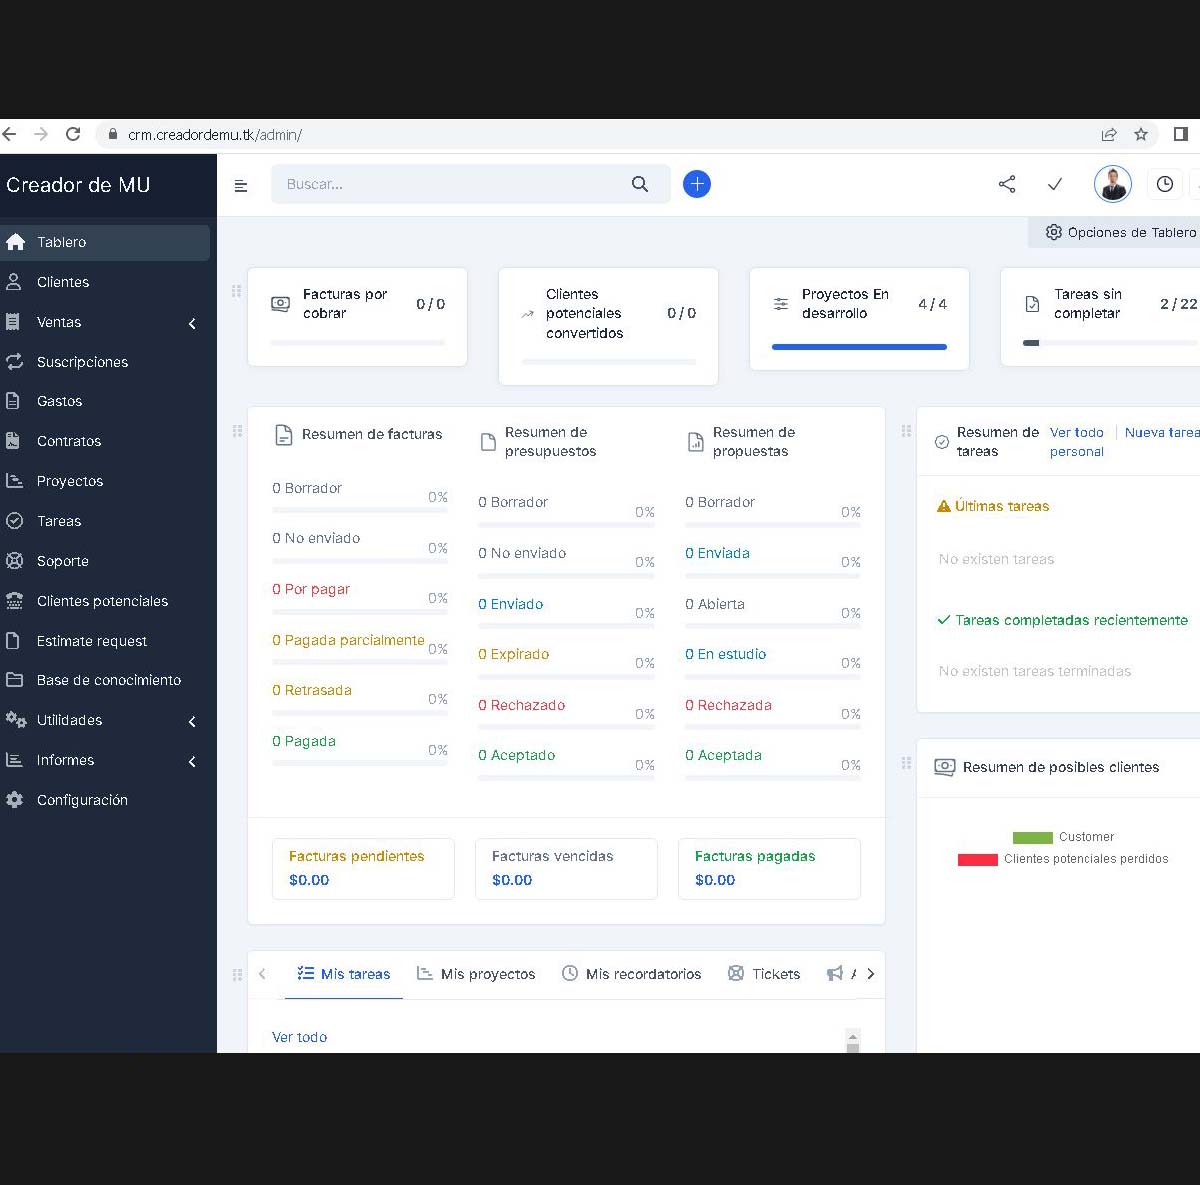Open the user profile avatar
The height and width of the screenshot is (1185, 1200).
(1112, 184)
